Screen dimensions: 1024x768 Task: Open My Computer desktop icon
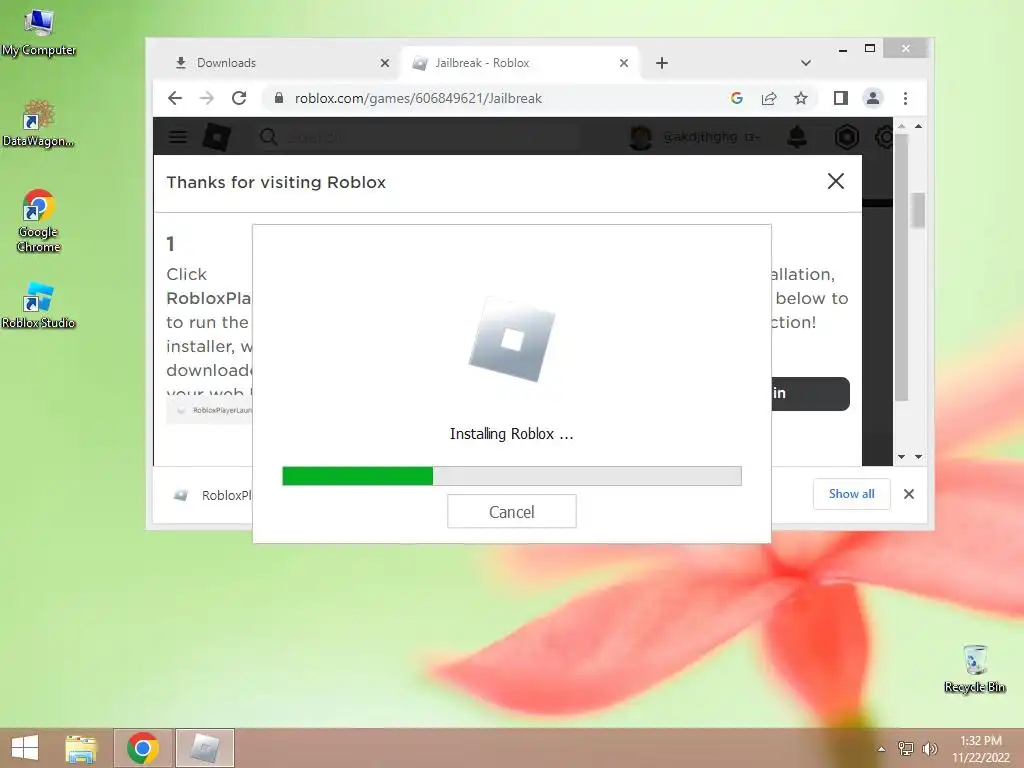coord(39,33)
